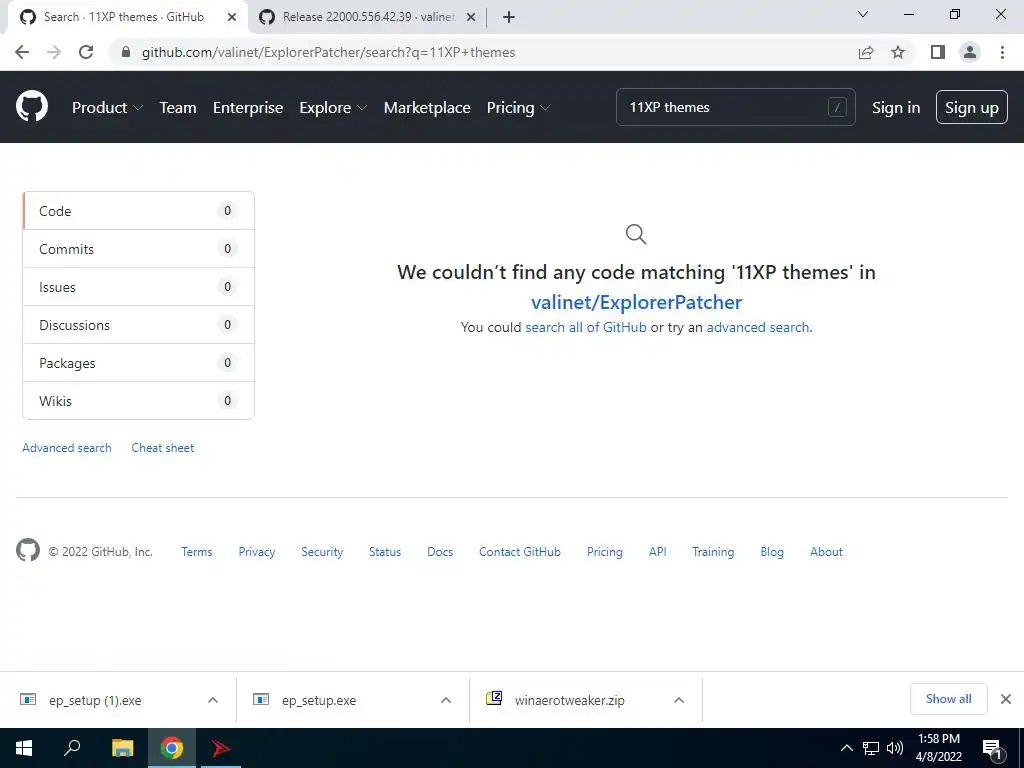Open options chevron for ep_setup.exe
Screen dimensions: 1024x768
(x=446, y=700)
